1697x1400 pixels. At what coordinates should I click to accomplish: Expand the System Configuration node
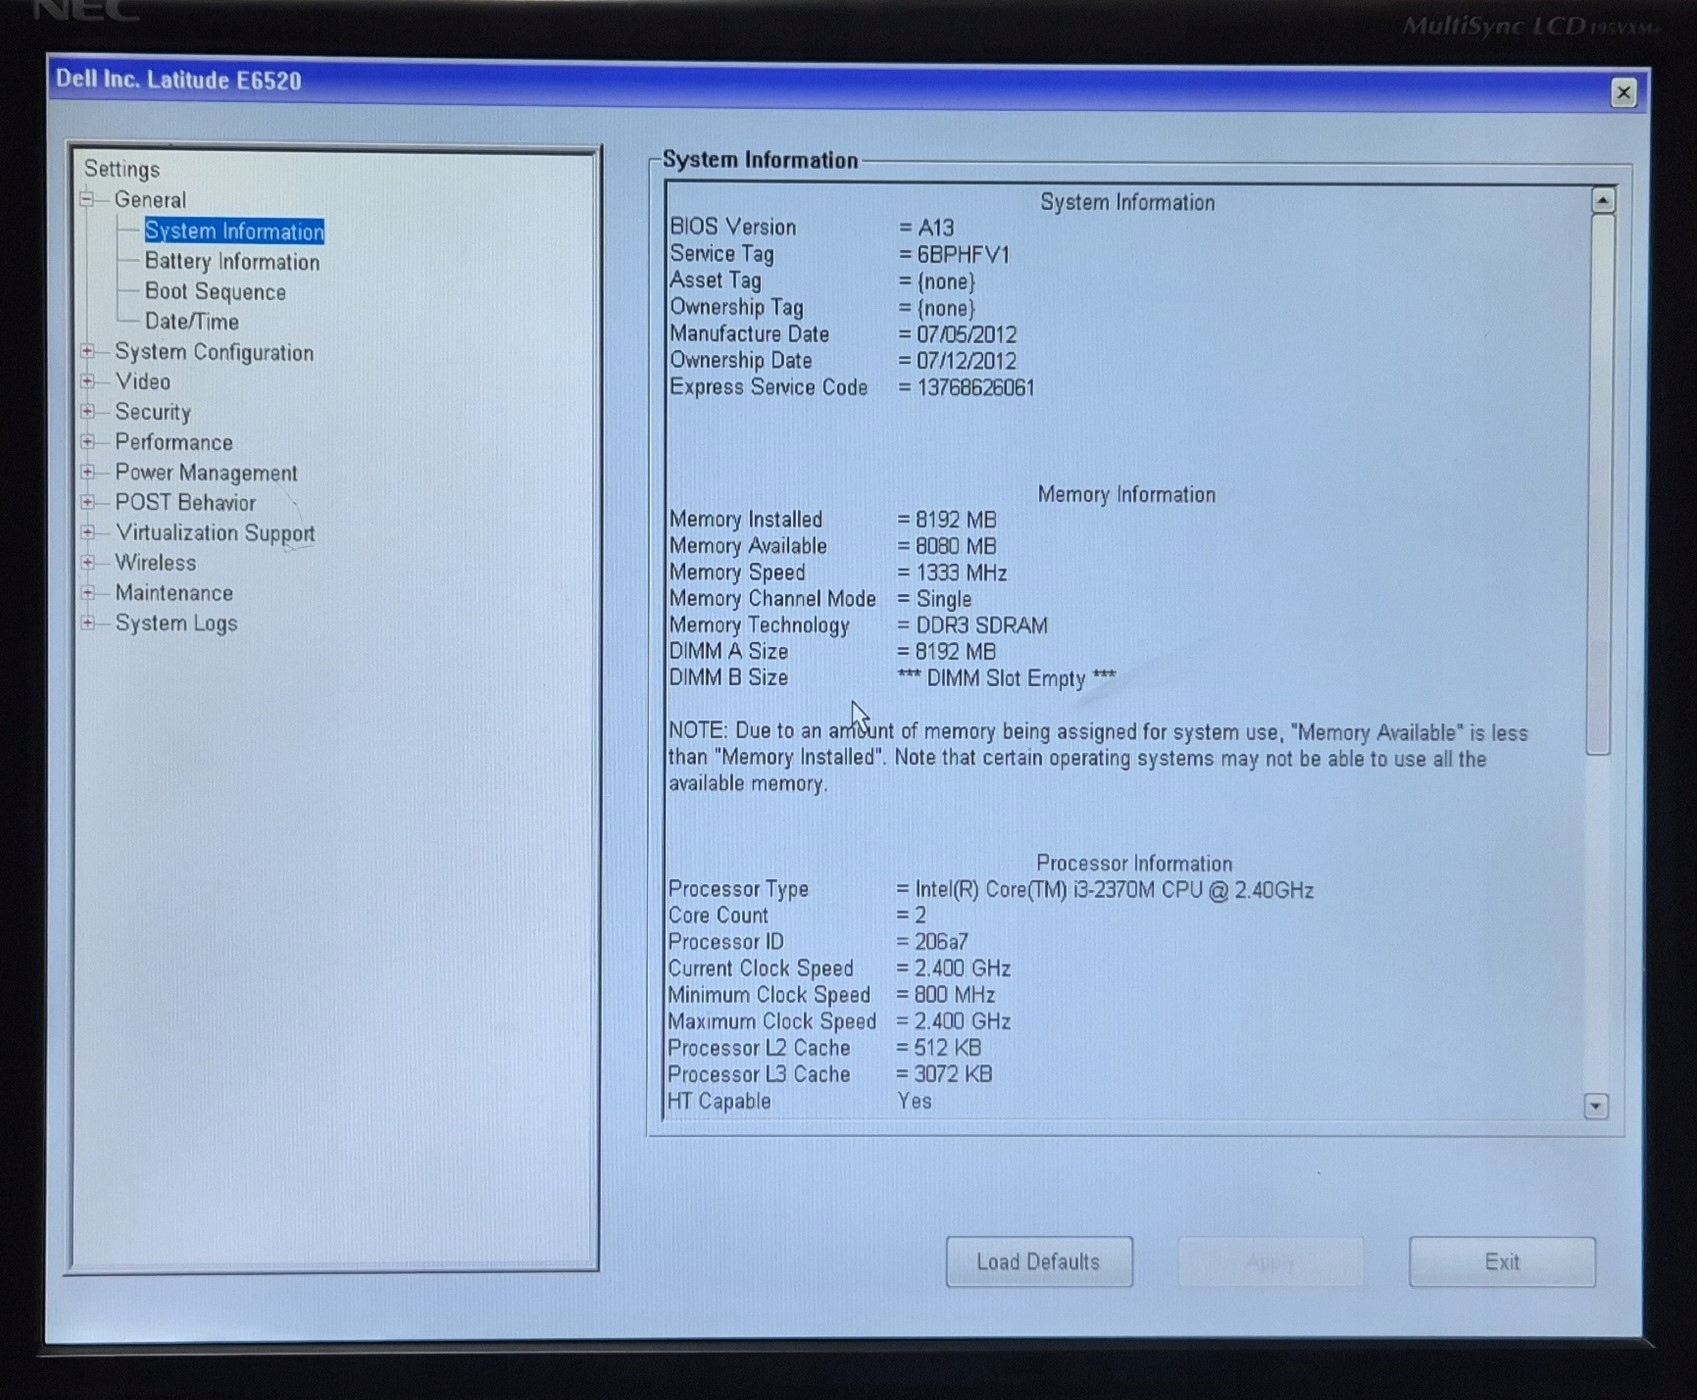click(88, 351)
